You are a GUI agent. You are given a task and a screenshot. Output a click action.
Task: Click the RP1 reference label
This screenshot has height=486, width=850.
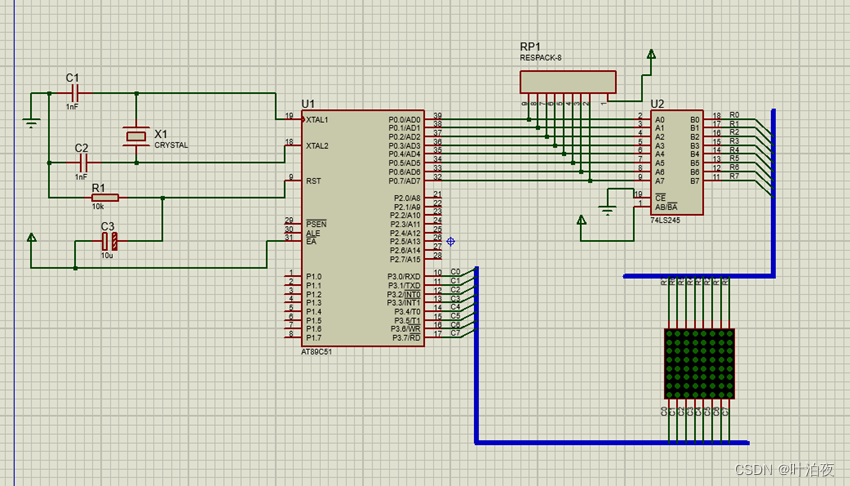click(530, 47)
